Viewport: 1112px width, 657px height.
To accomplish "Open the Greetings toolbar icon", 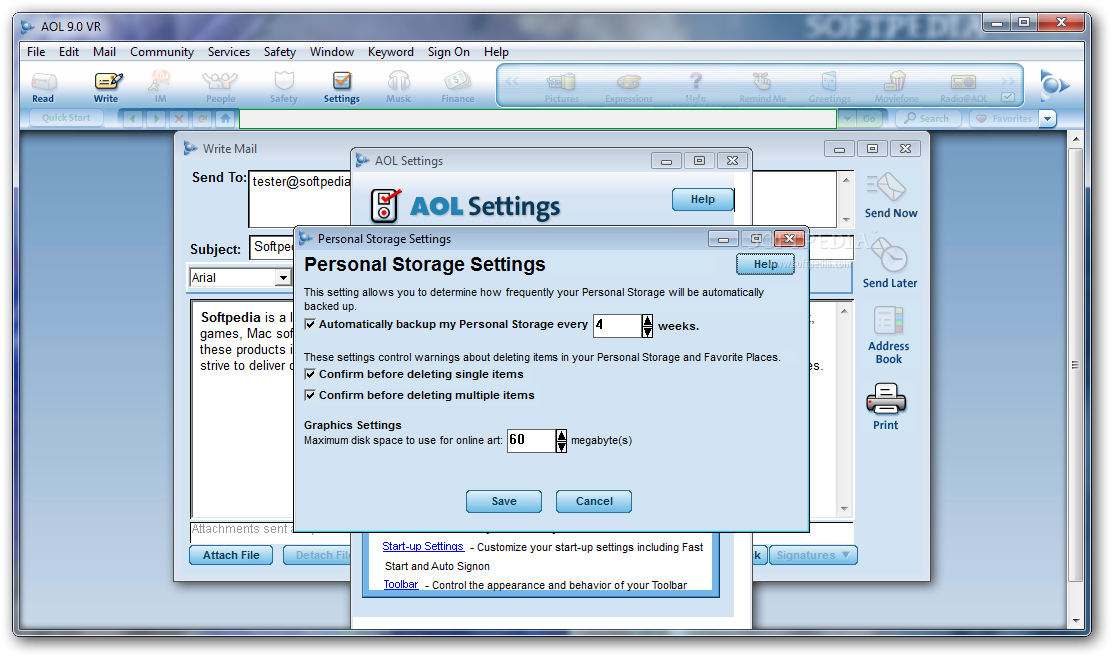I will click(829, 88).
